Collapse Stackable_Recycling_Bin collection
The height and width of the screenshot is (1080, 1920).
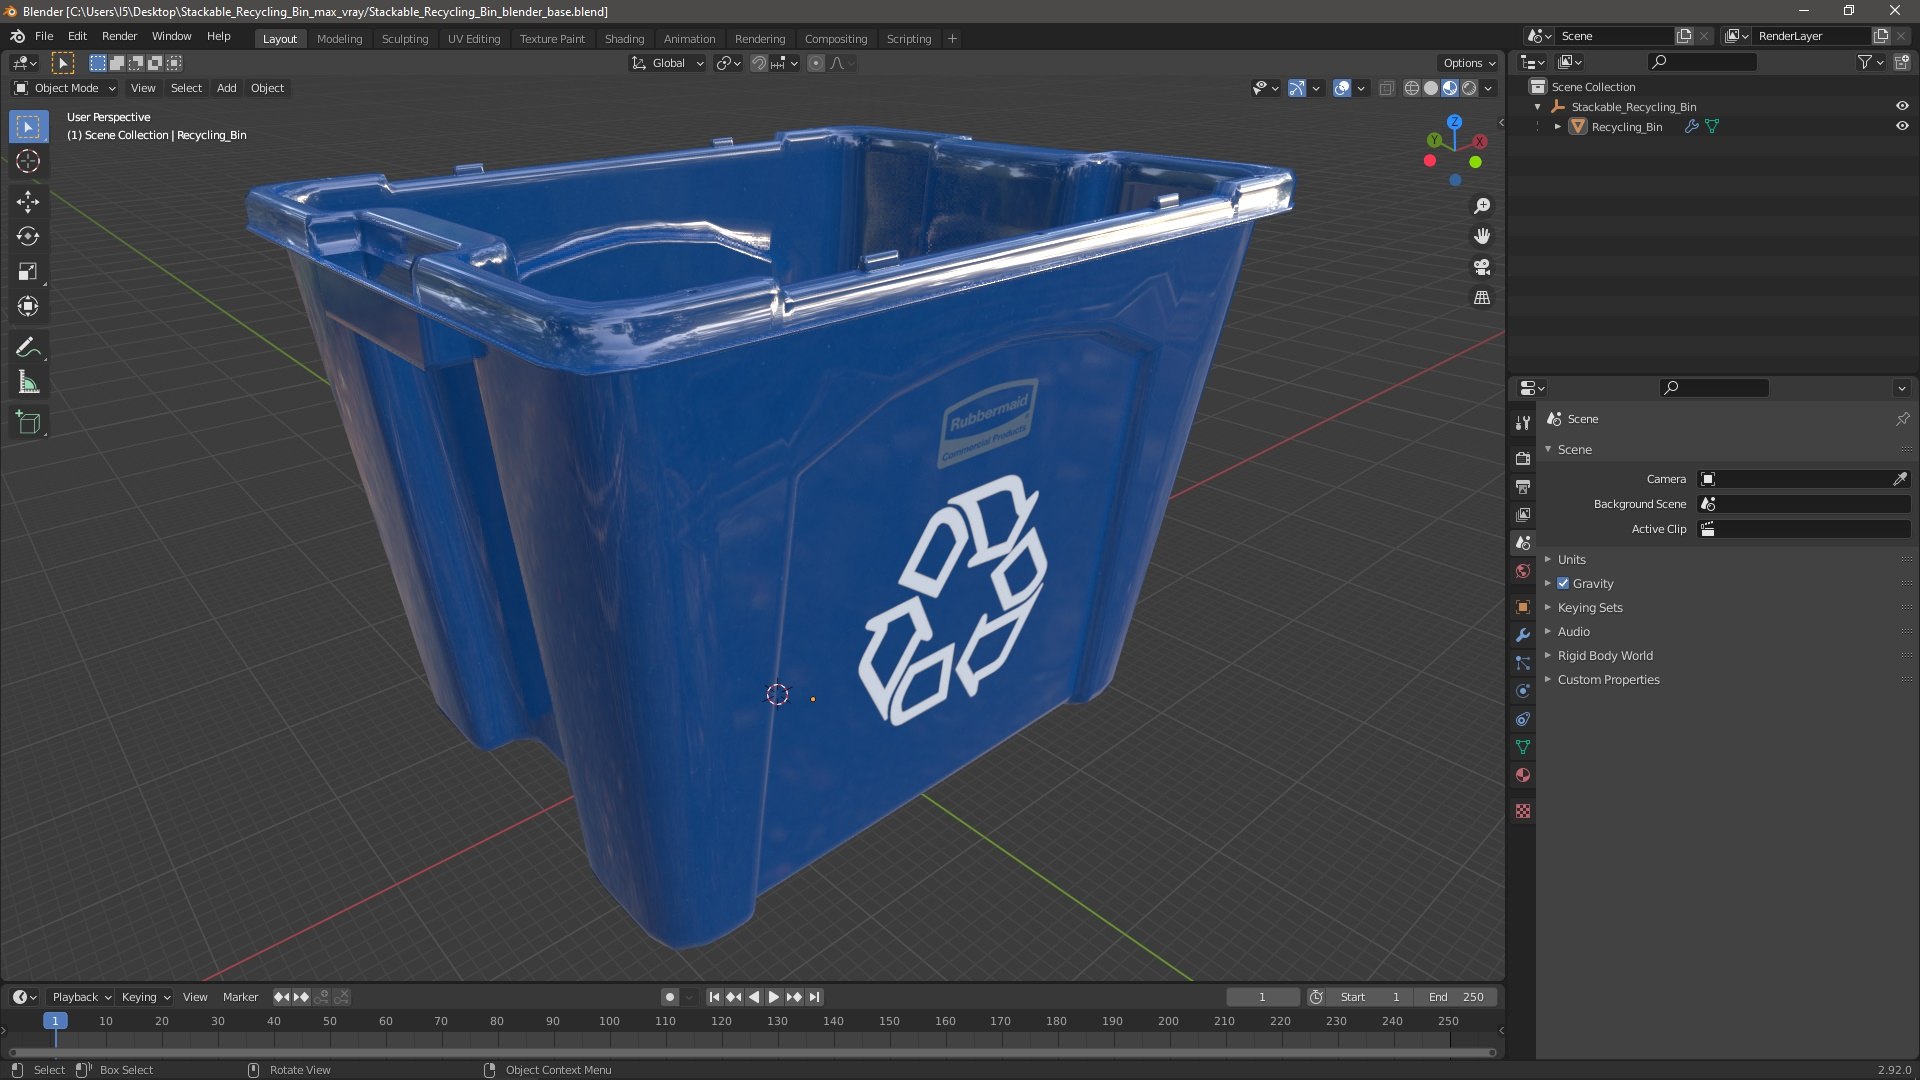coord(1537,107)
